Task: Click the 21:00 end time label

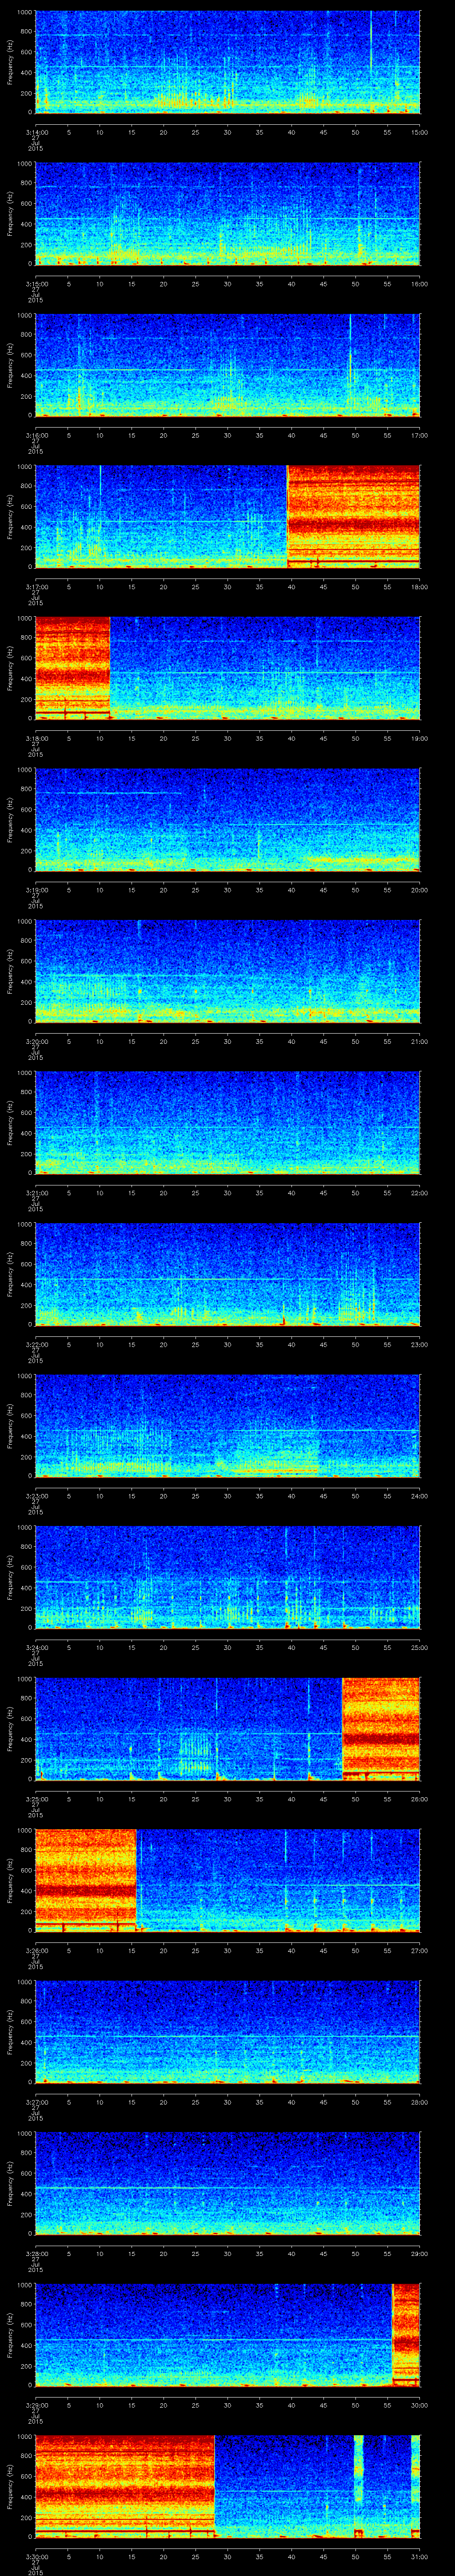Action: pyautogui.click(x=420, y=1041)
